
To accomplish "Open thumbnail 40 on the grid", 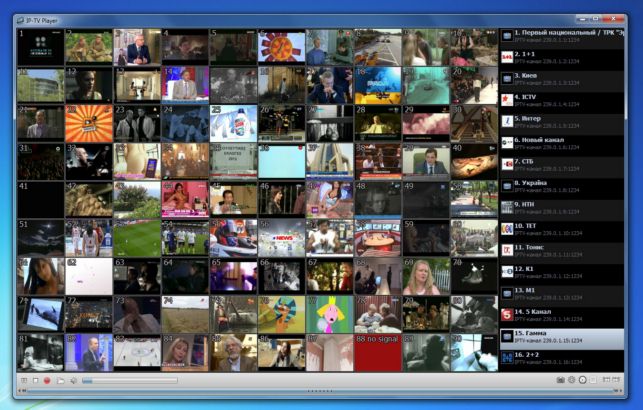I will (474, 162).
